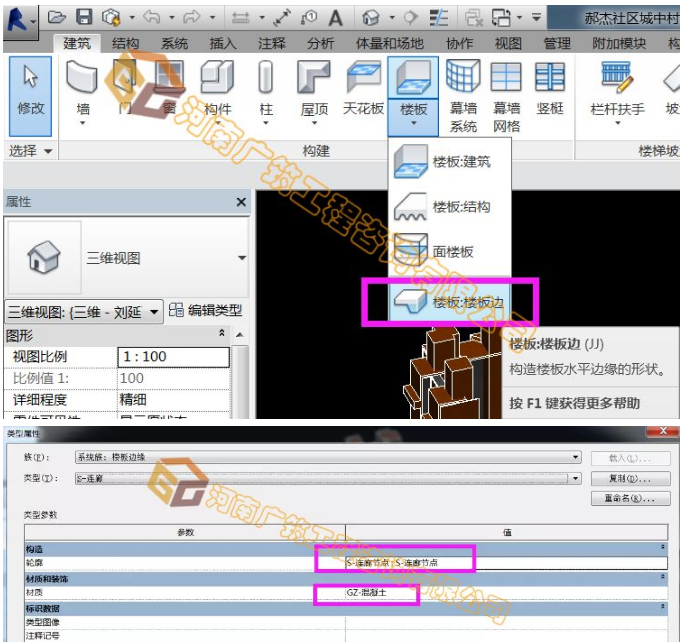Choose Floor by Face menu entry

click(450, 251)
